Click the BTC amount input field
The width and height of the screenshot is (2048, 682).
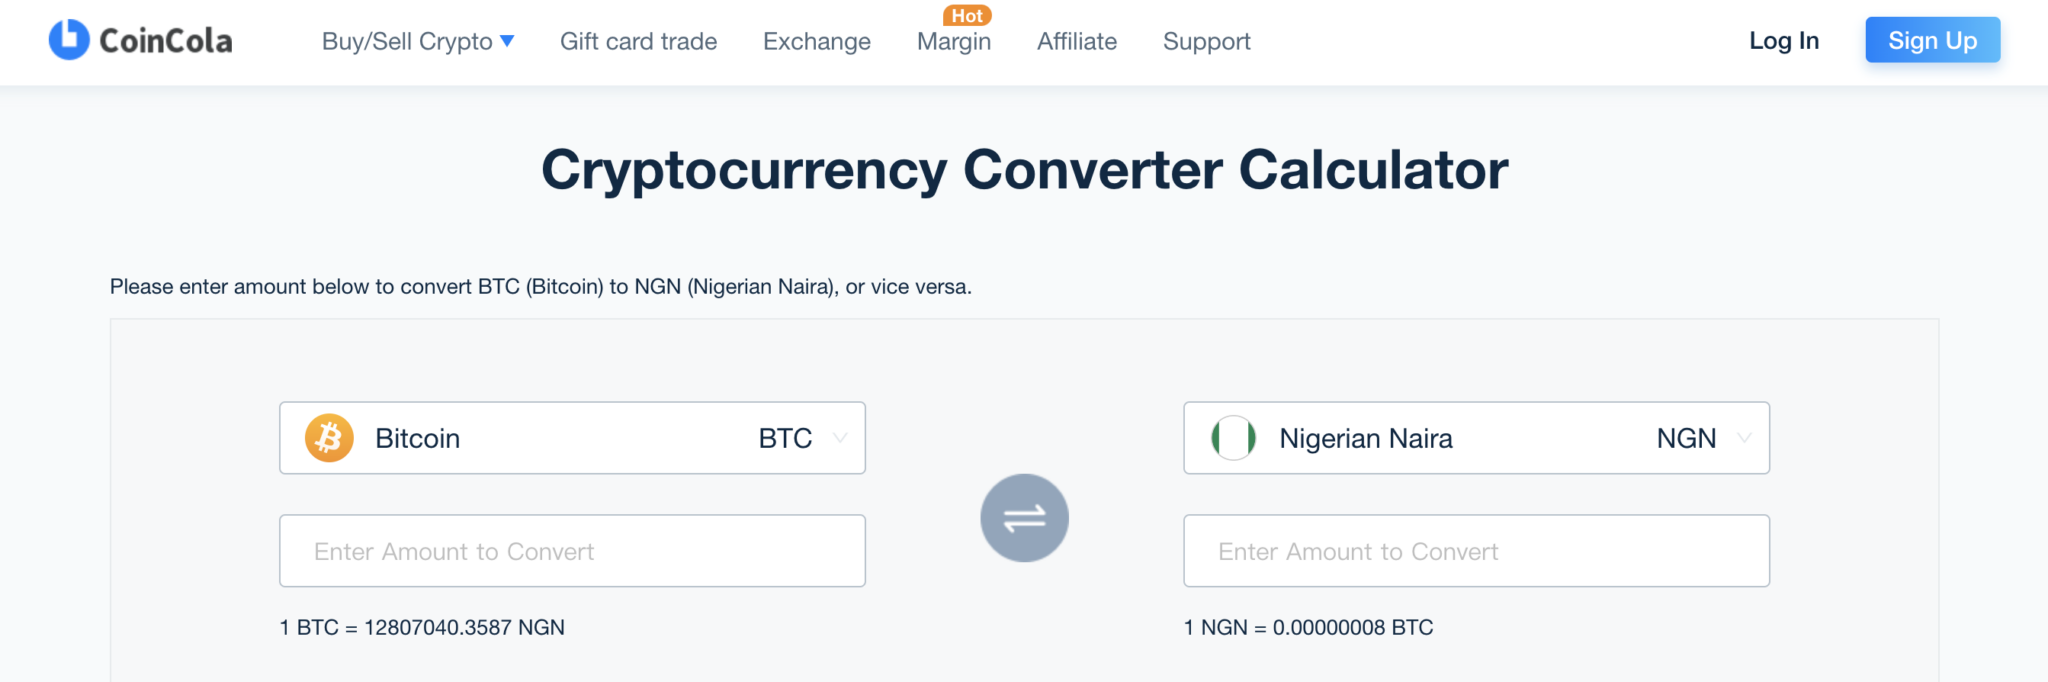pos(572,550)
